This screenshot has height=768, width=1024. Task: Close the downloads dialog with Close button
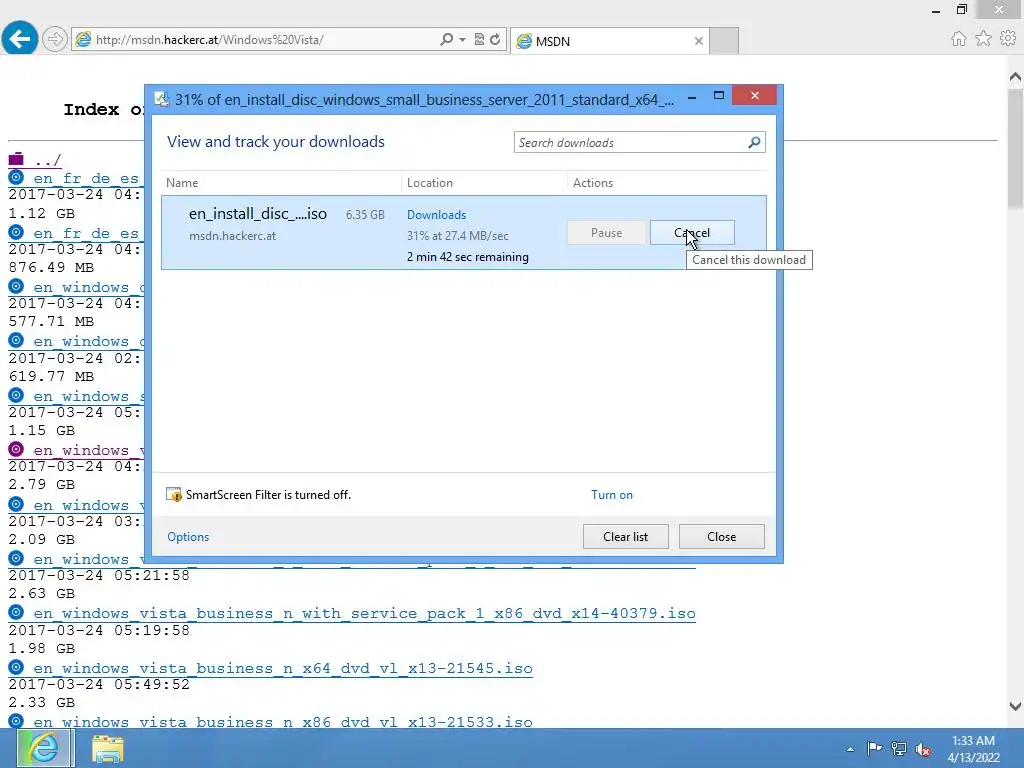(x=722, y=537)
